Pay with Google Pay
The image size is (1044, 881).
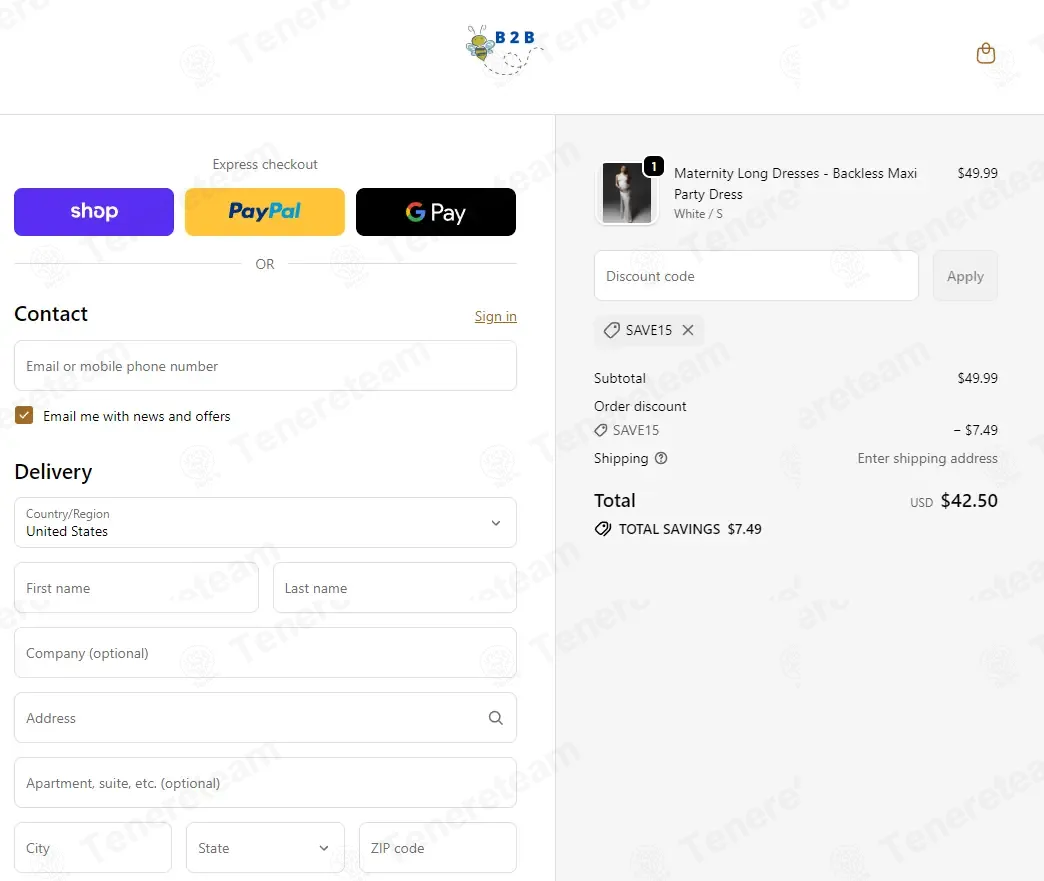coord(435,212)
